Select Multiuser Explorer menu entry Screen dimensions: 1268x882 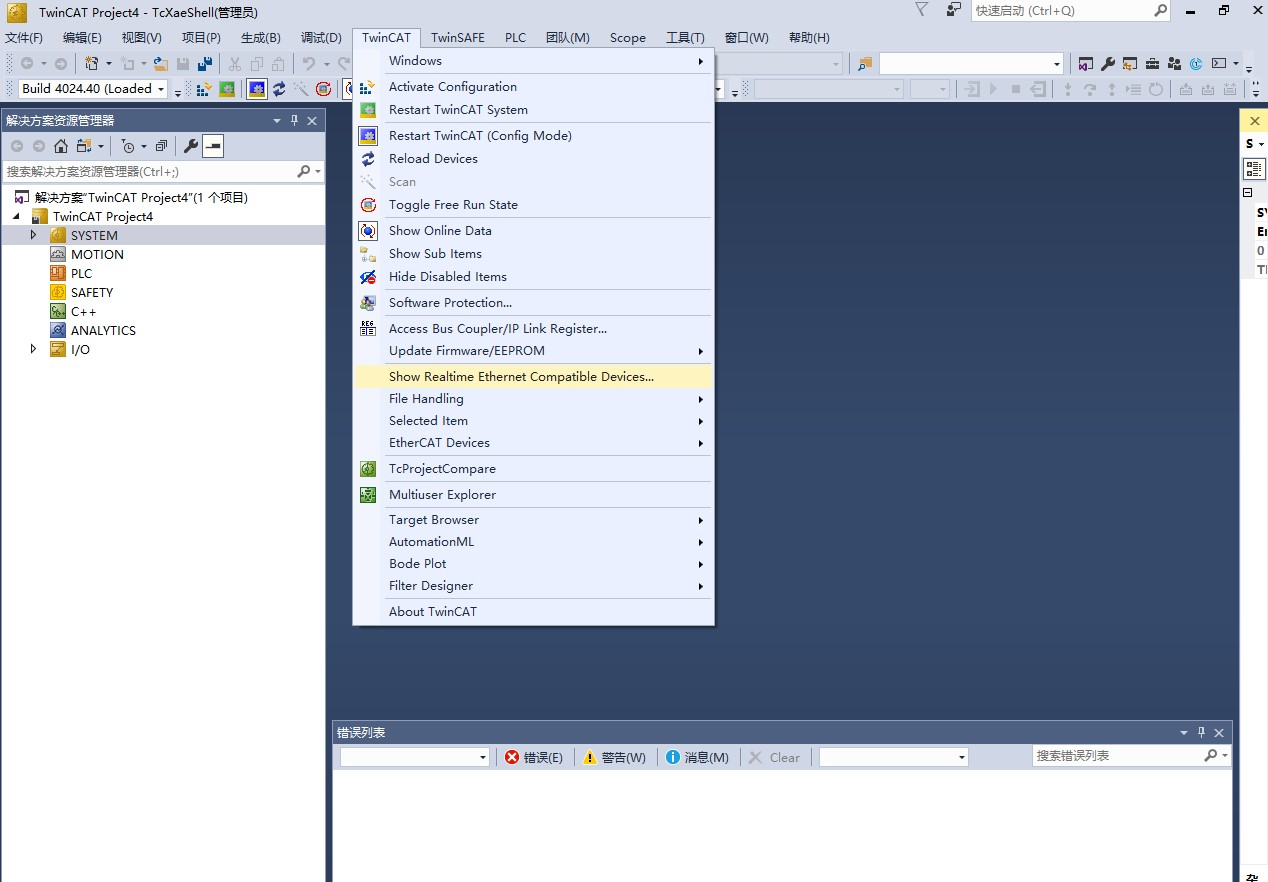click(x=534, y=495)
